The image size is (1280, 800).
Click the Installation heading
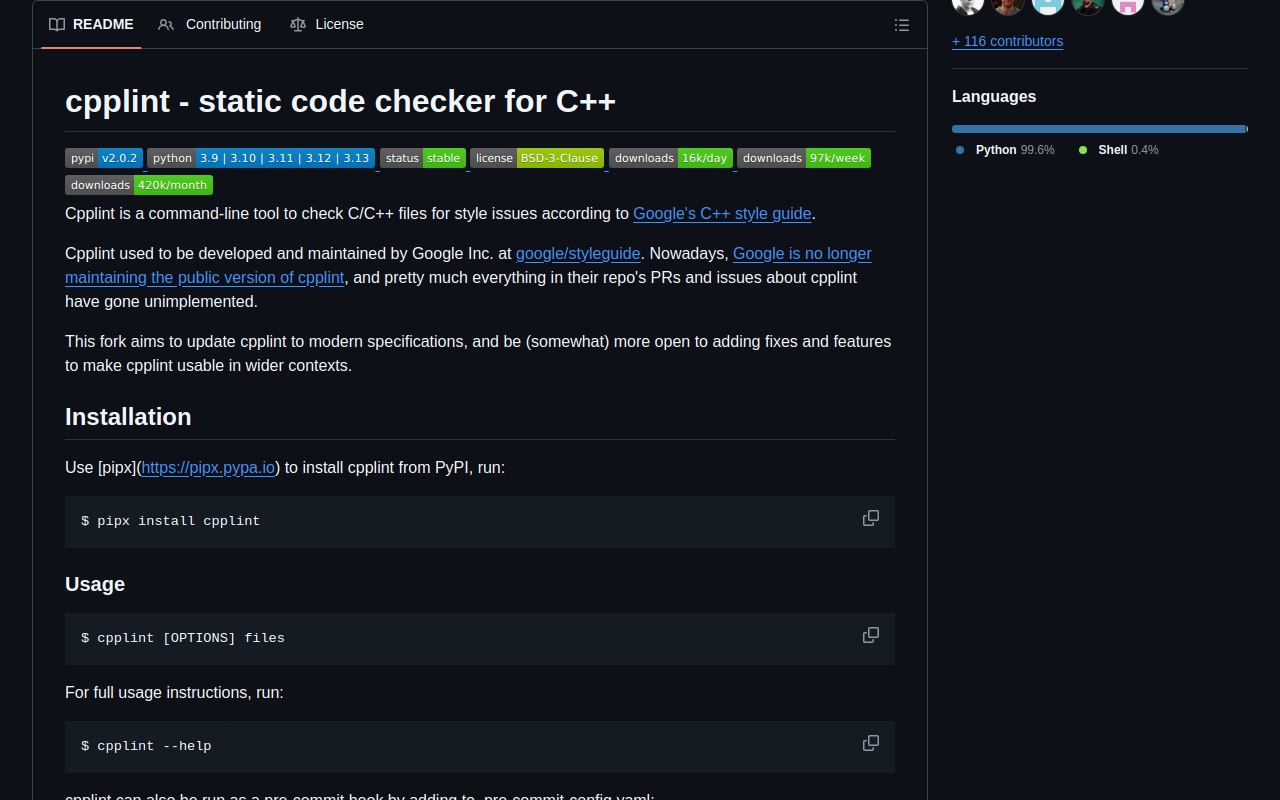(x=128, y=417)
